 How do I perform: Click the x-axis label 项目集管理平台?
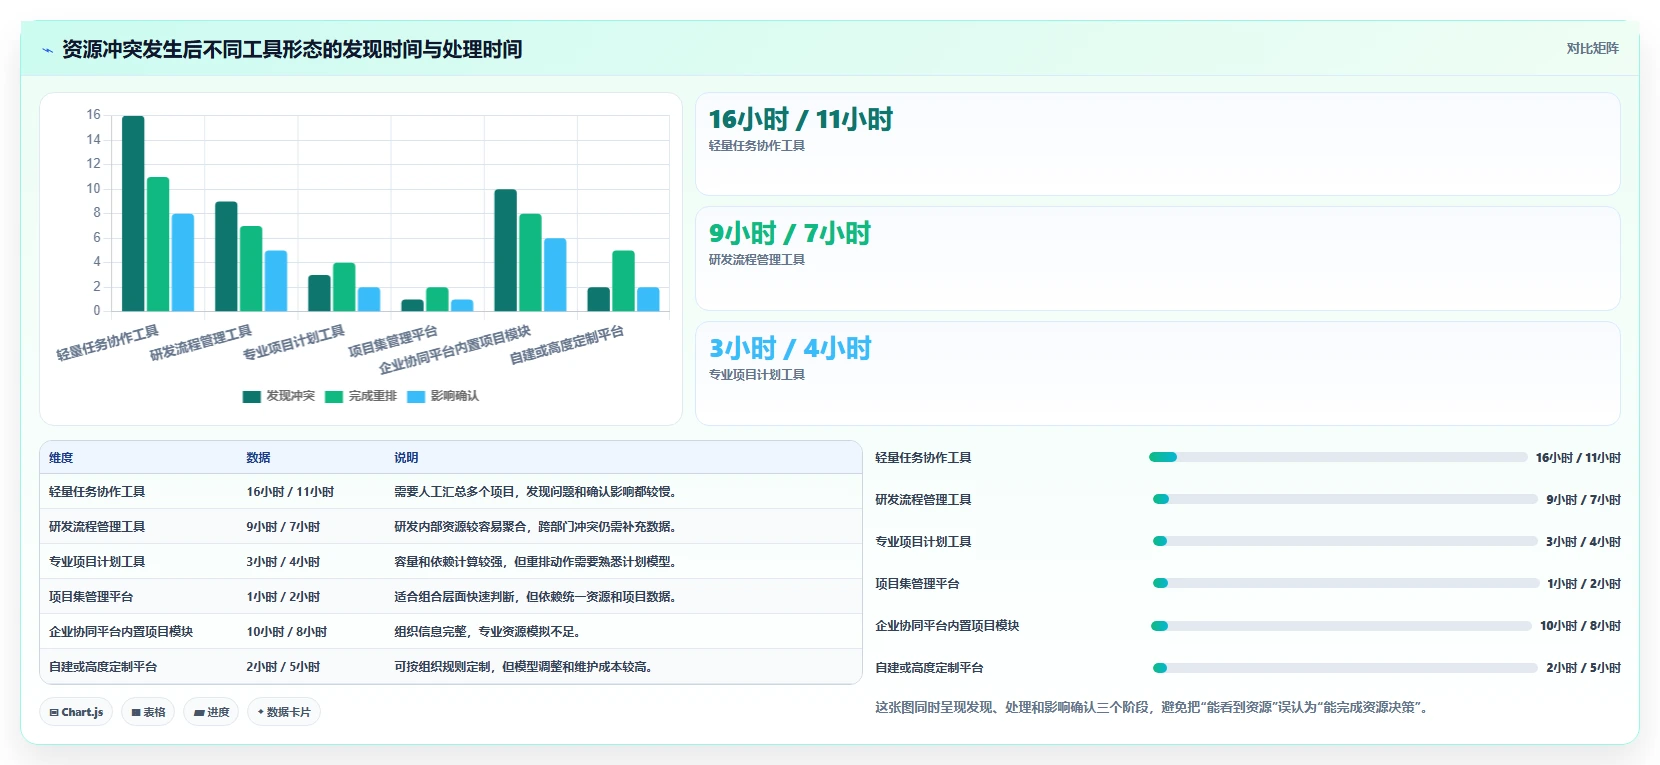pyautogui.click(x=393, y=342)
